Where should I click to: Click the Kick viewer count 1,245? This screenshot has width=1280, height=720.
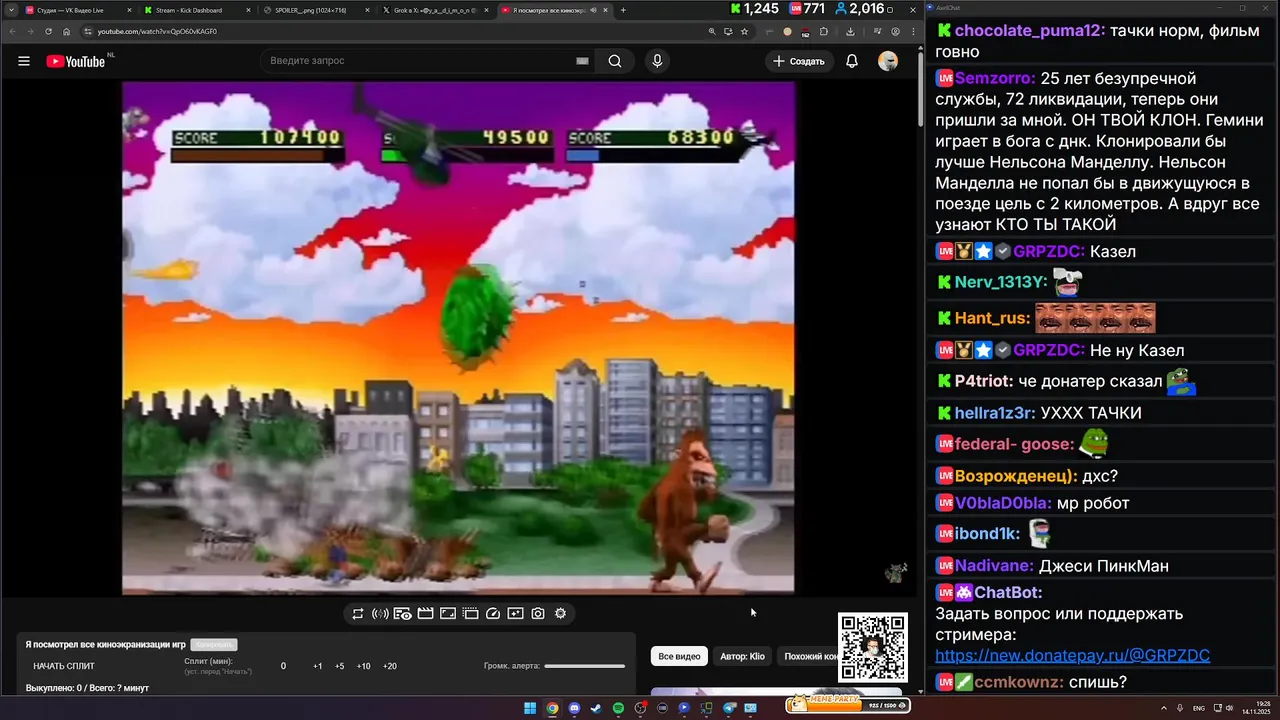point(755,9)
